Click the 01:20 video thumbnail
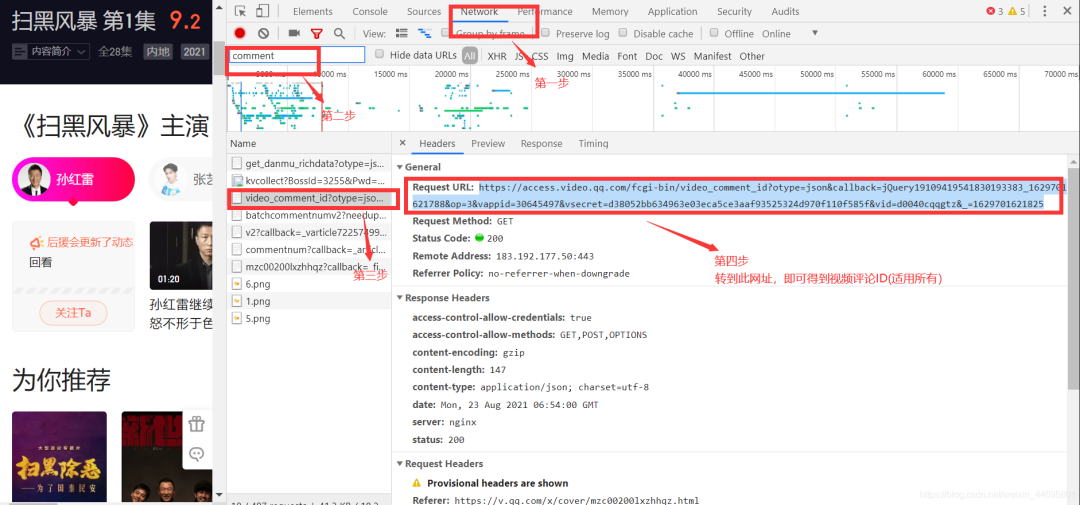 click(180, 256)
